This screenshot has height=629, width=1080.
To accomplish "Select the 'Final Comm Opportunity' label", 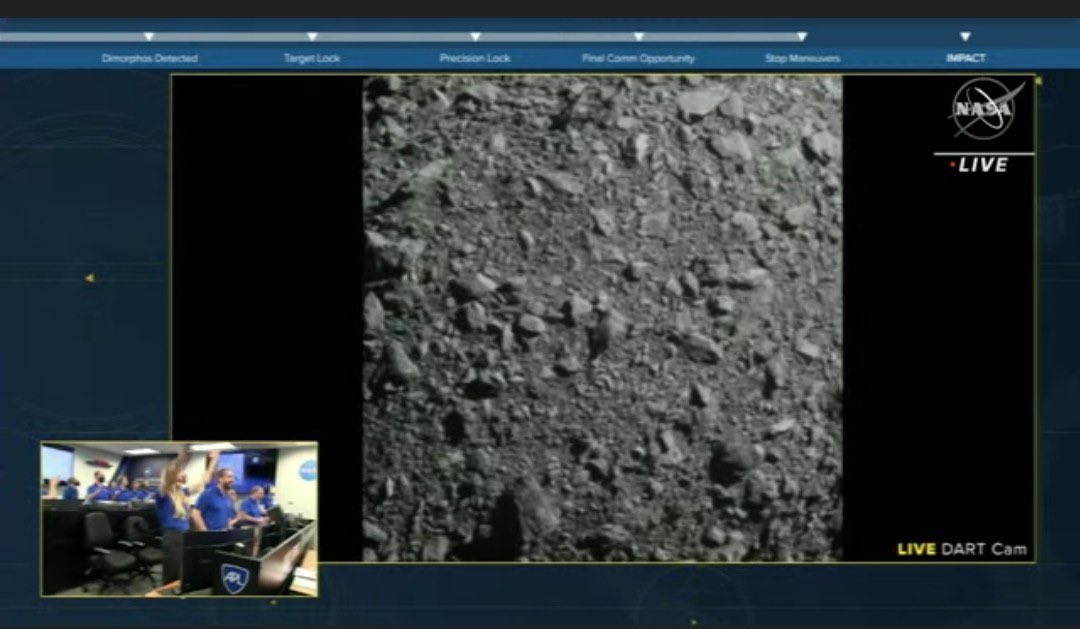I will [x=638, y=59].
